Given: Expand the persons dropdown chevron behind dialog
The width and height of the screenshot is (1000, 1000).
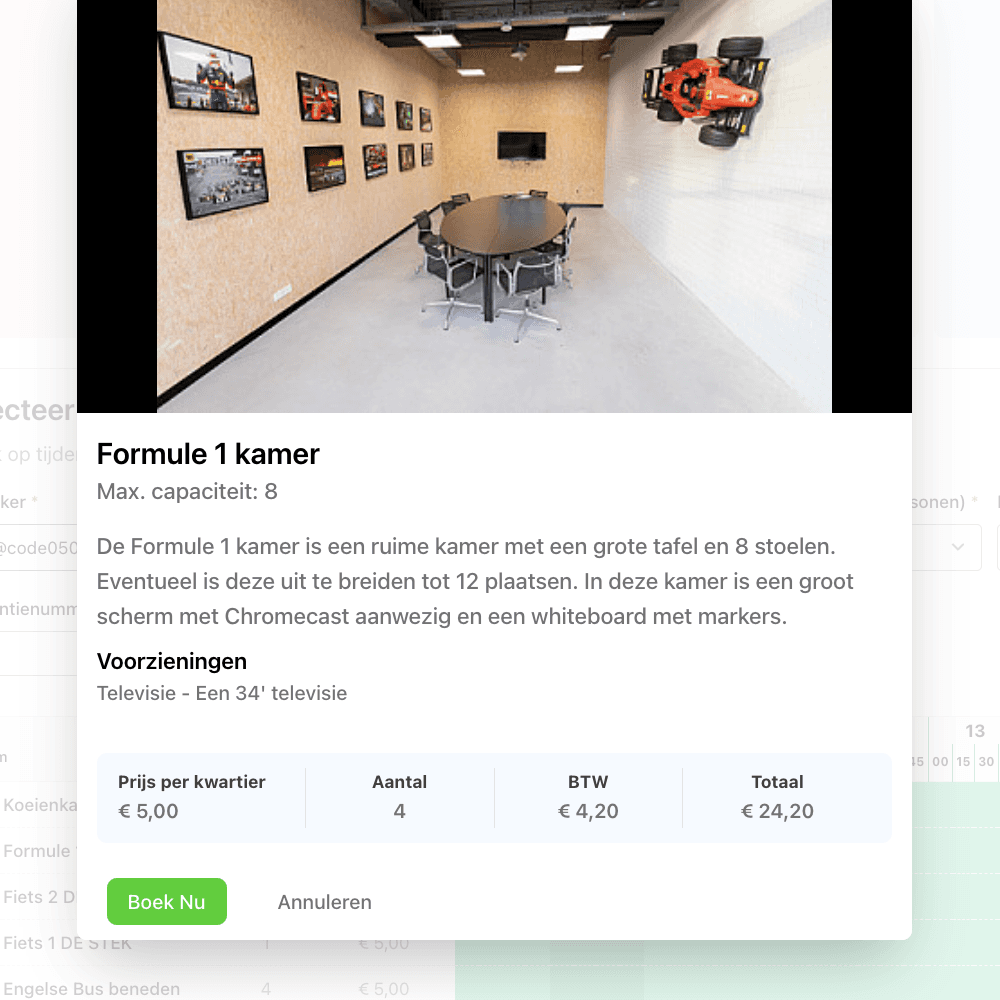Looking at the screenshot, I should pyautogui.click(x=958, y=547).
